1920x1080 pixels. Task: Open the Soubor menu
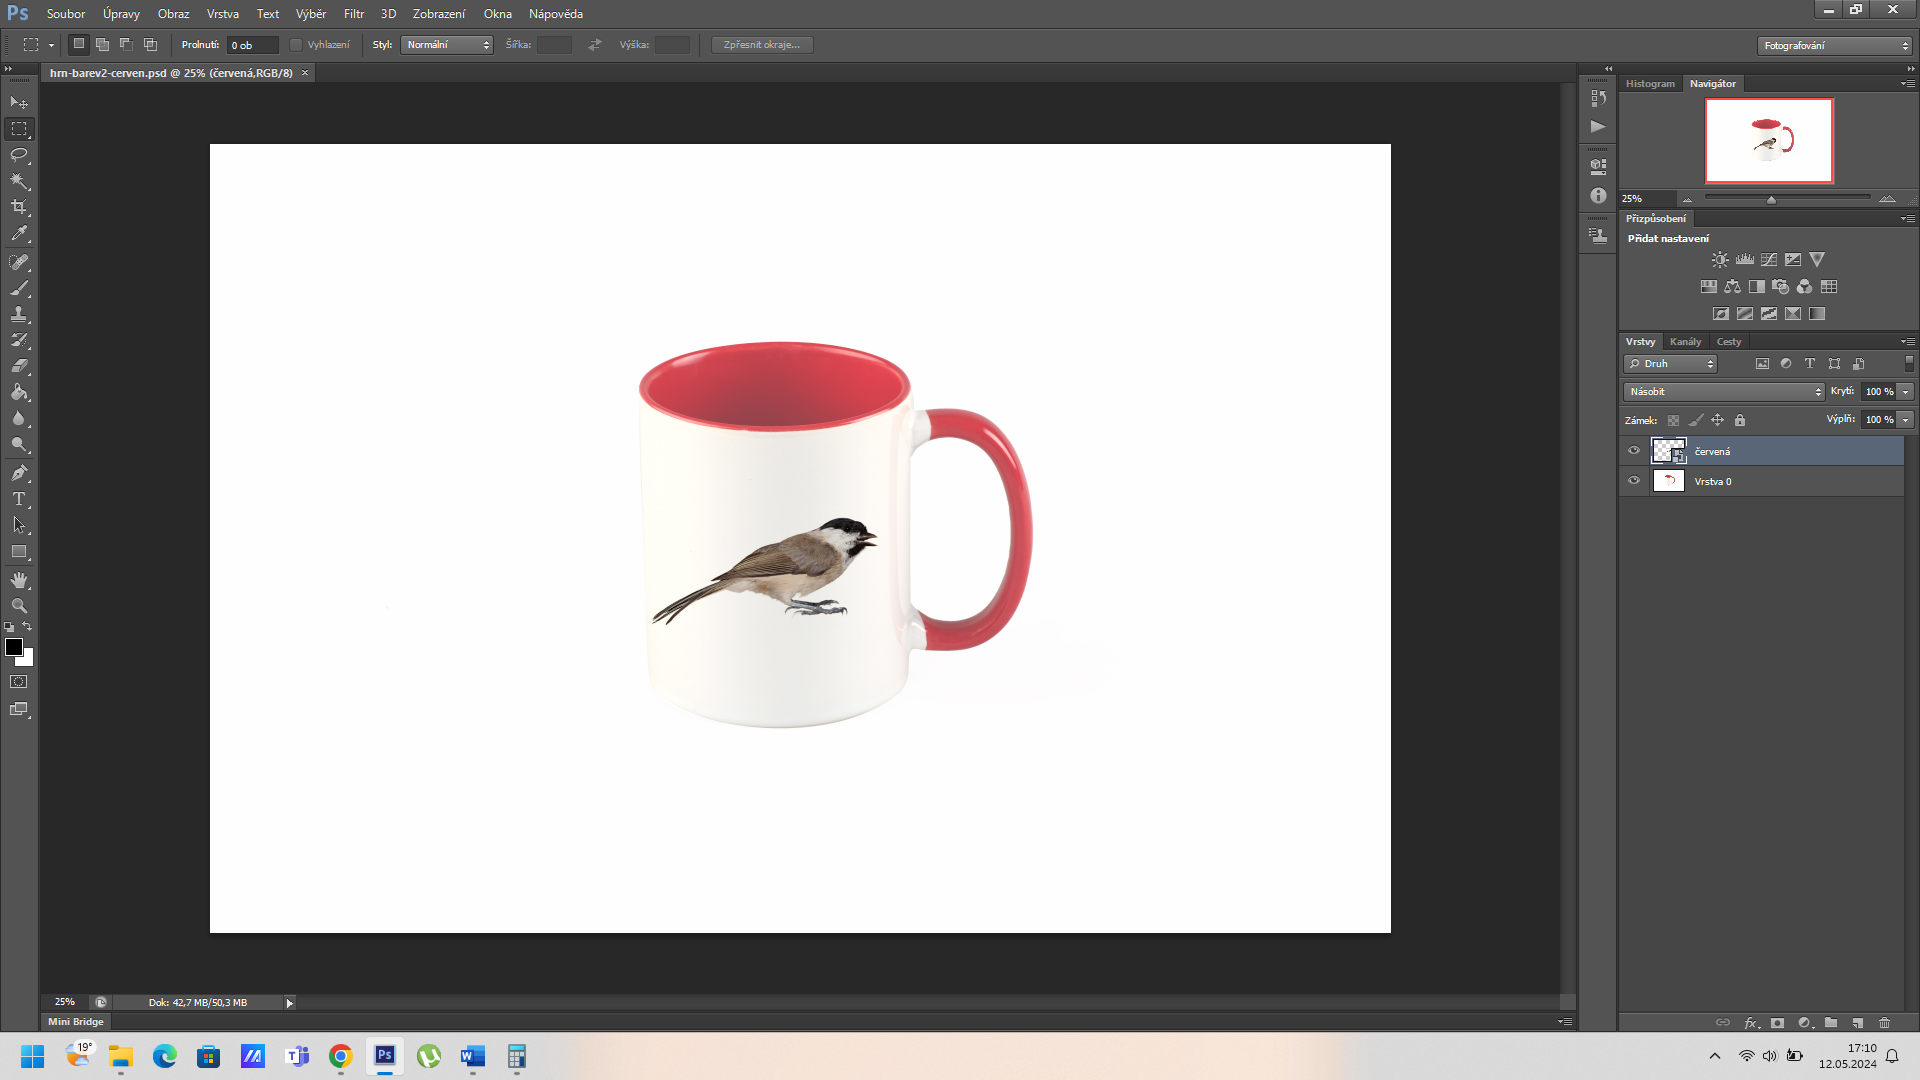coord(66,14)
